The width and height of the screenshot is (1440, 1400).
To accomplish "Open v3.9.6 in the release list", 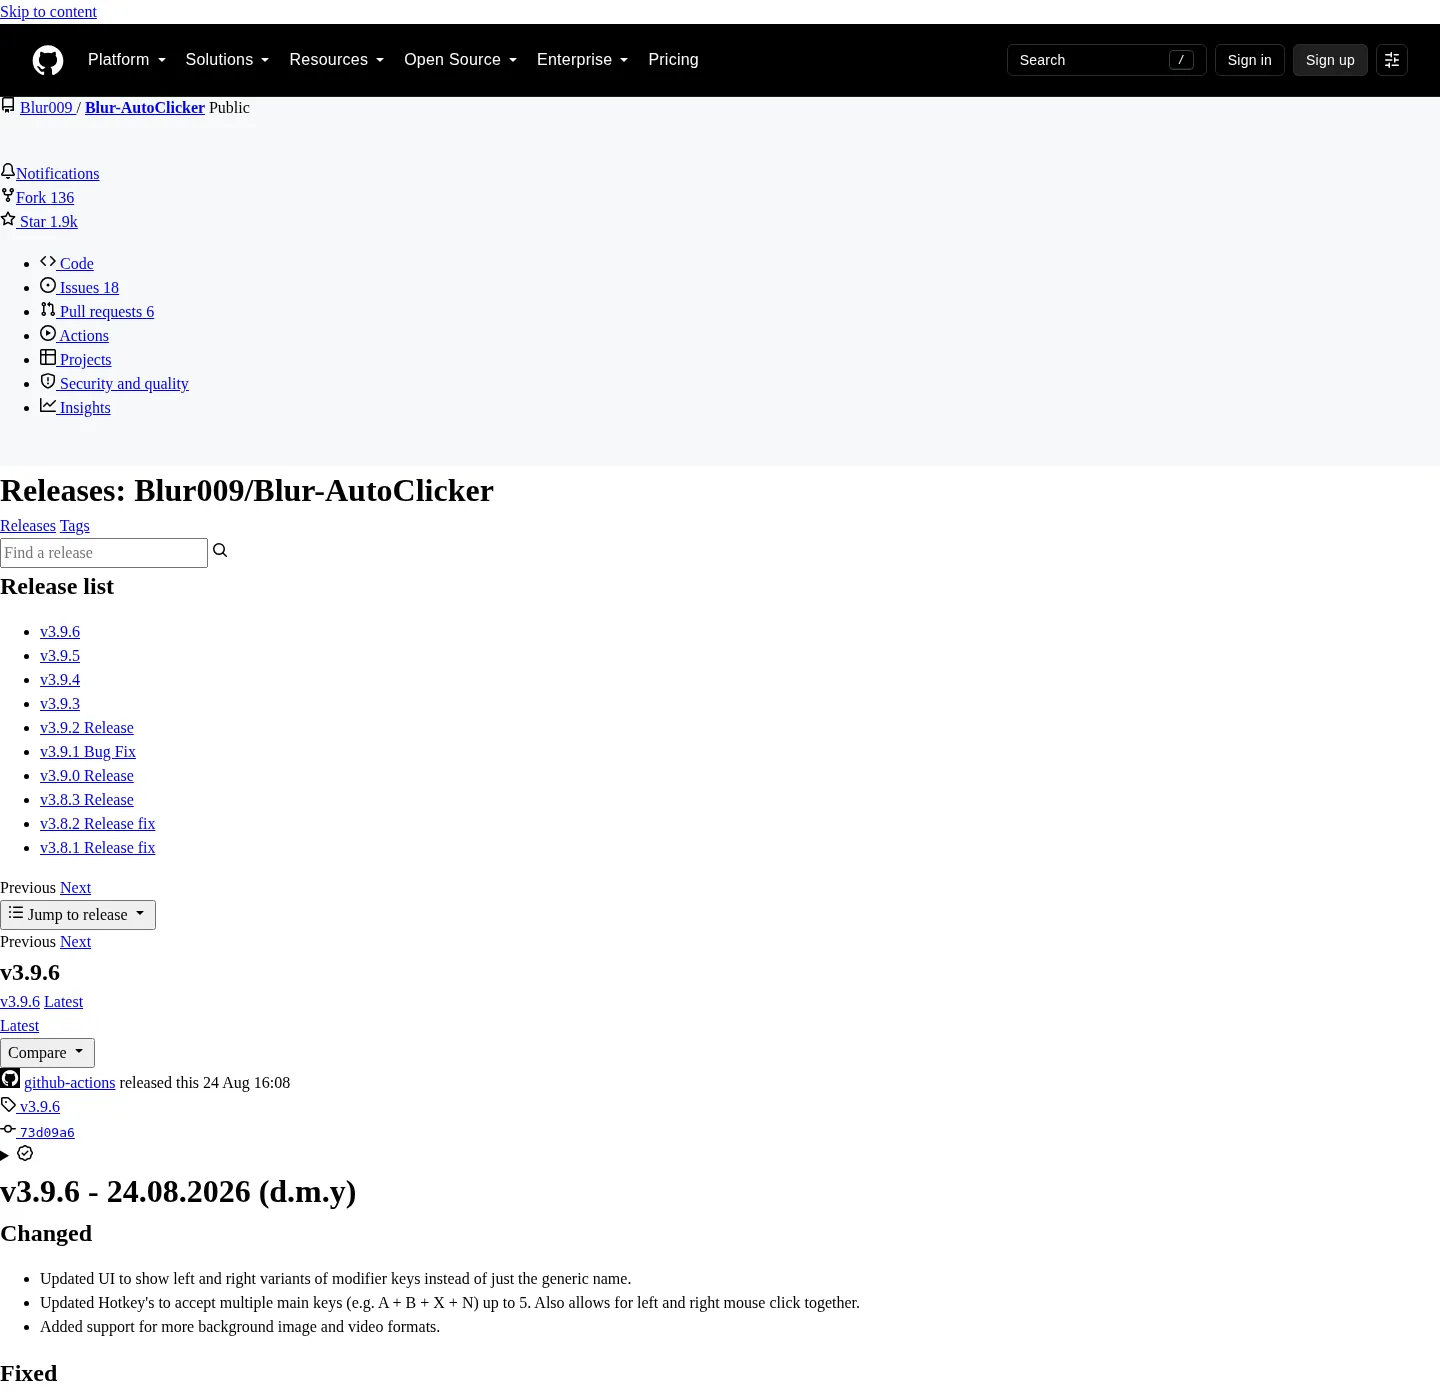I will [60, 632].
